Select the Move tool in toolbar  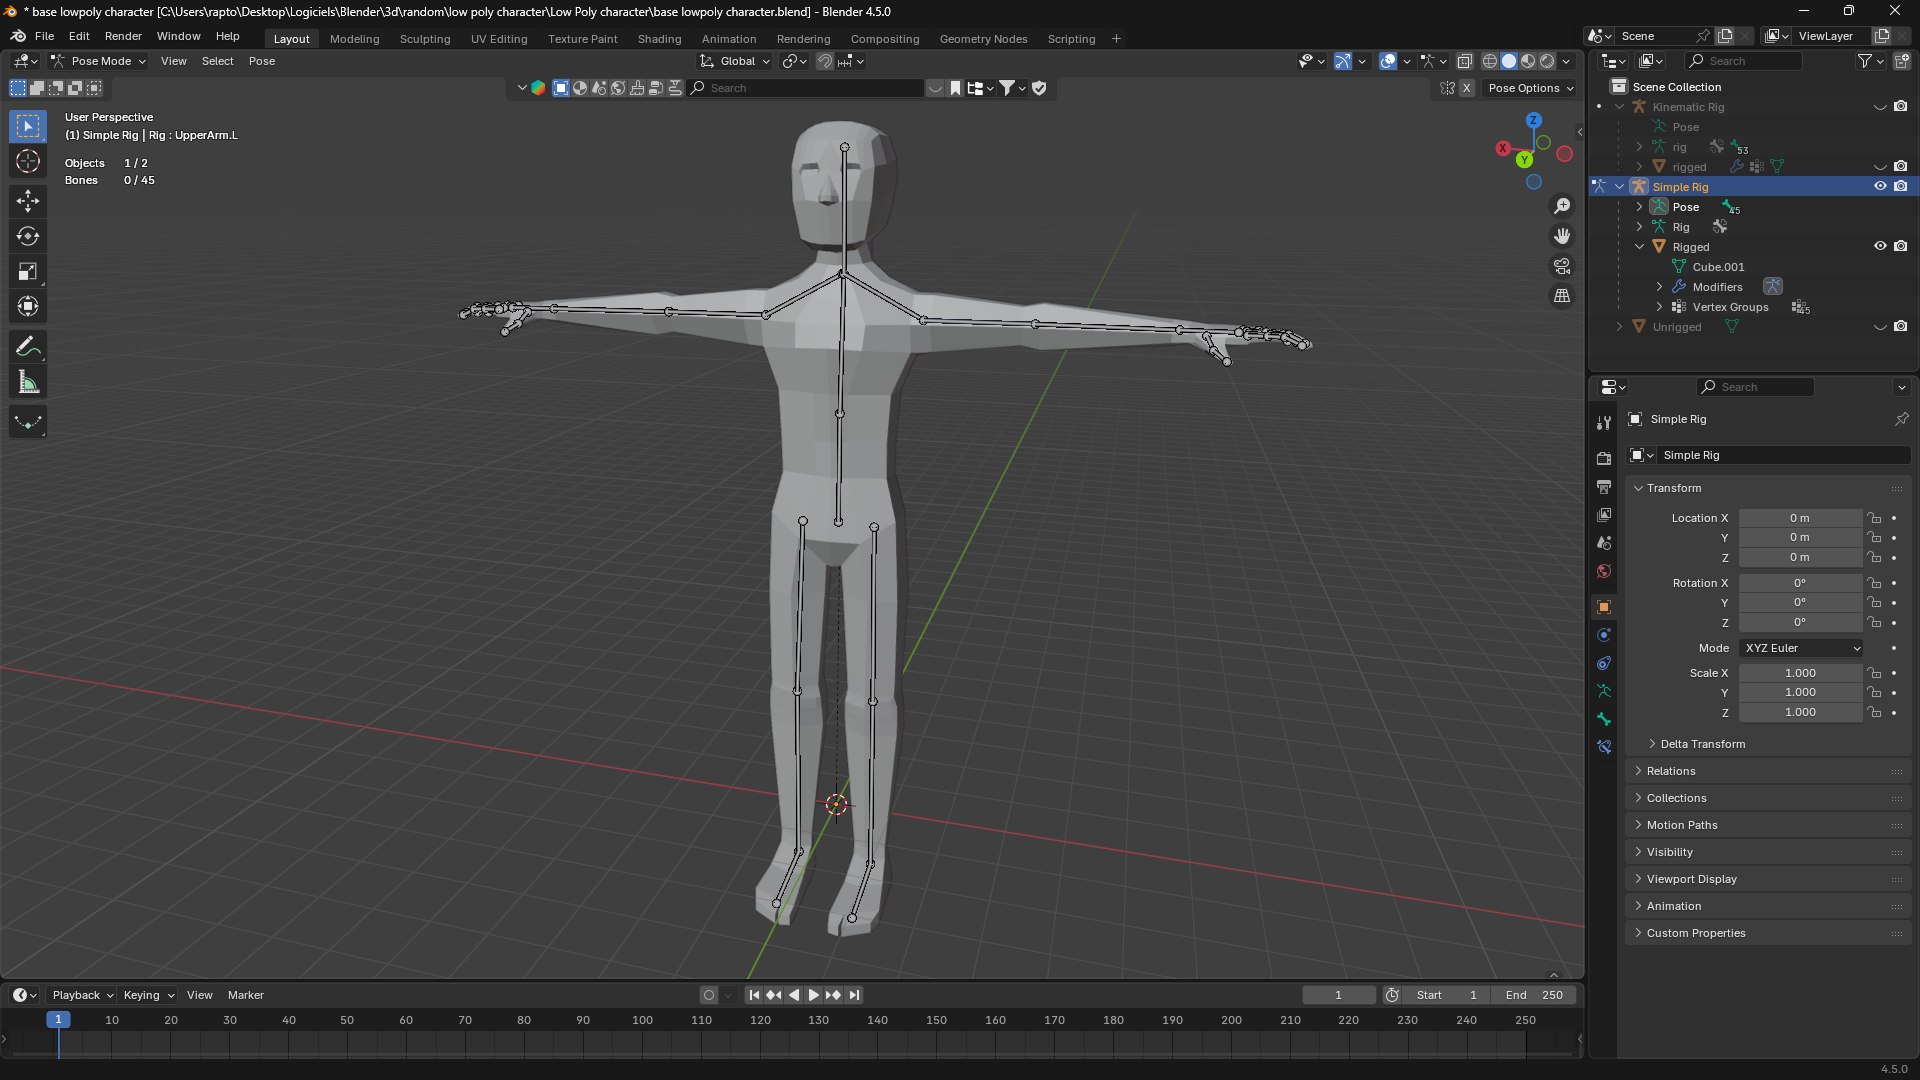point(28,201)
